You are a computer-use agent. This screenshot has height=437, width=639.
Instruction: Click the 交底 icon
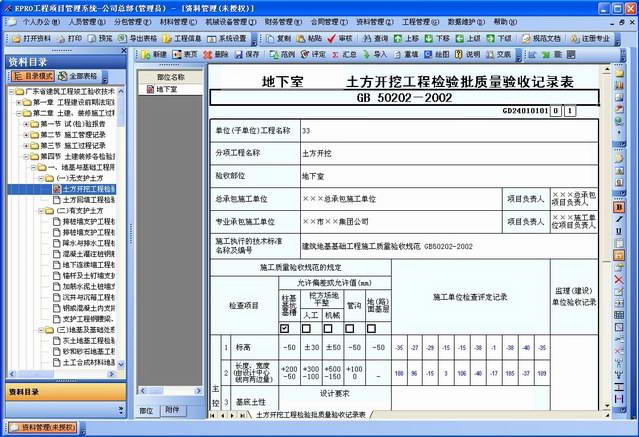pos(490,55)
